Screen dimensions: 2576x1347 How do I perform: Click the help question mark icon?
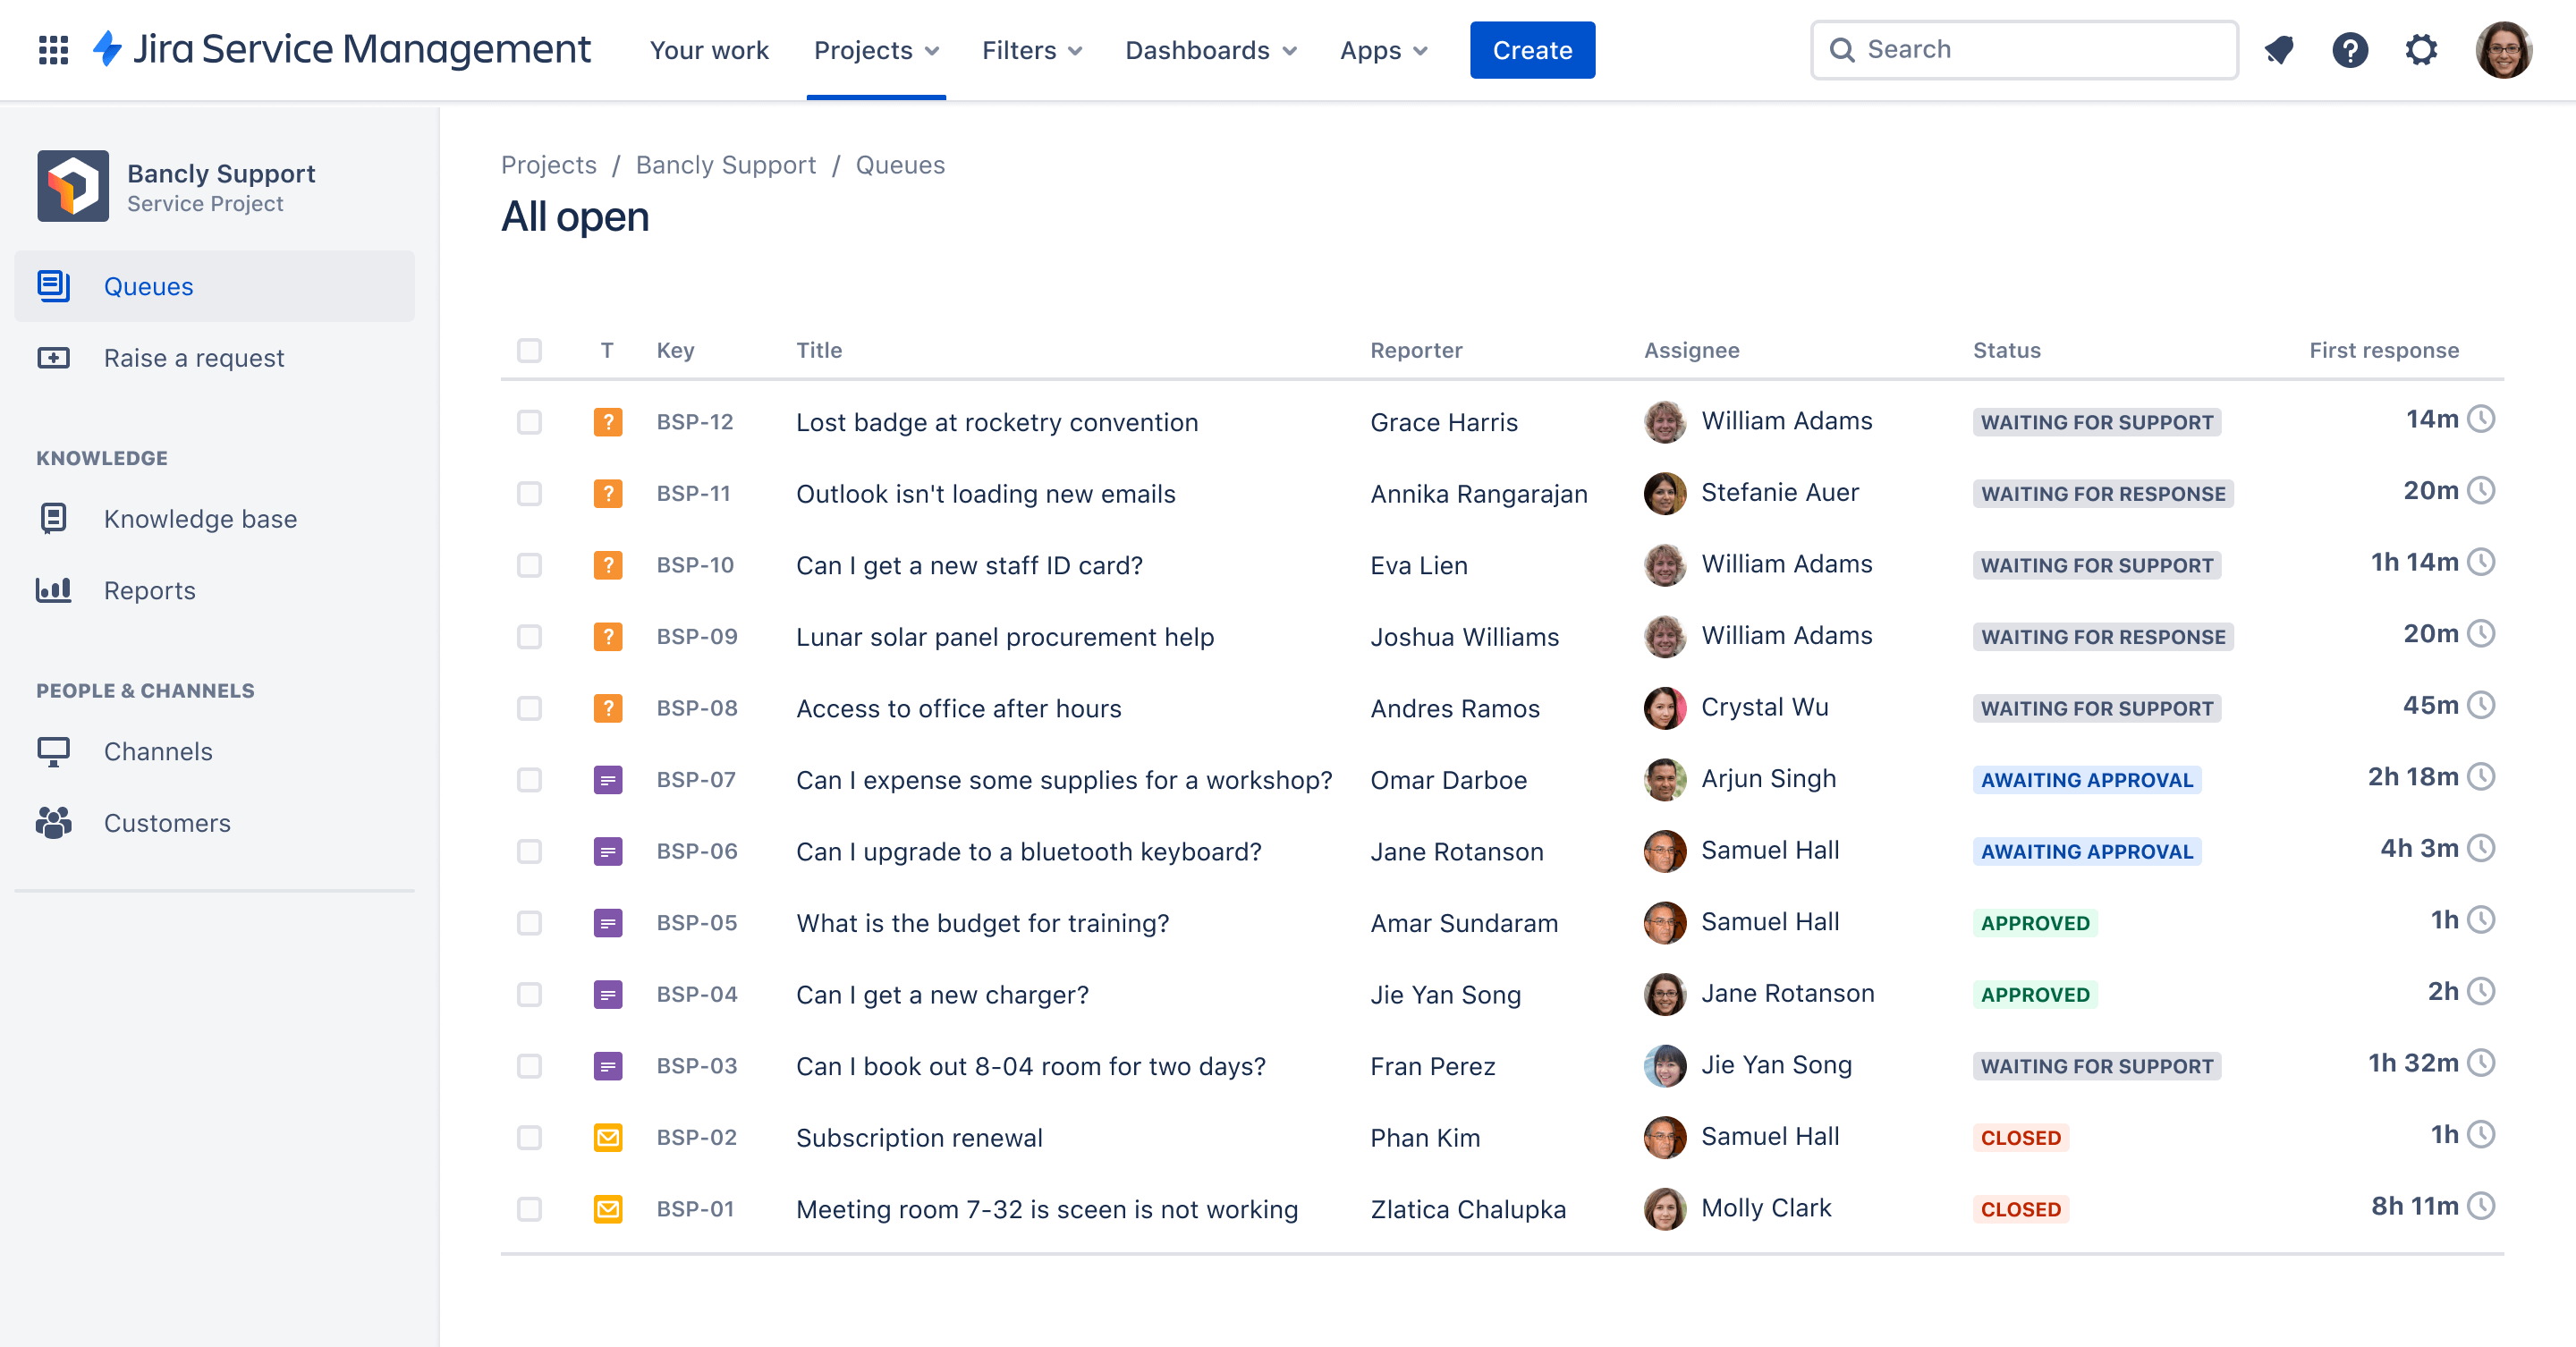tap(2351, 49)
